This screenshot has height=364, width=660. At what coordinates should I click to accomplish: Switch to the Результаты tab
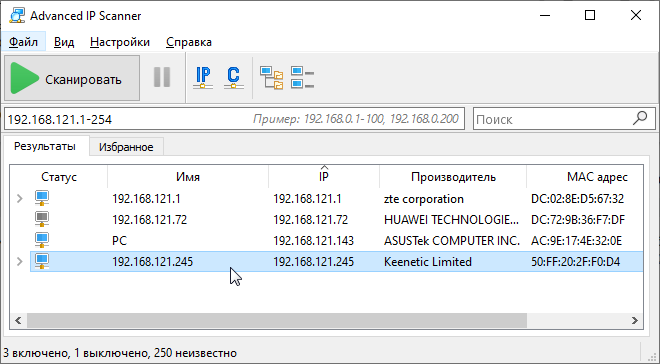(45, 146)
